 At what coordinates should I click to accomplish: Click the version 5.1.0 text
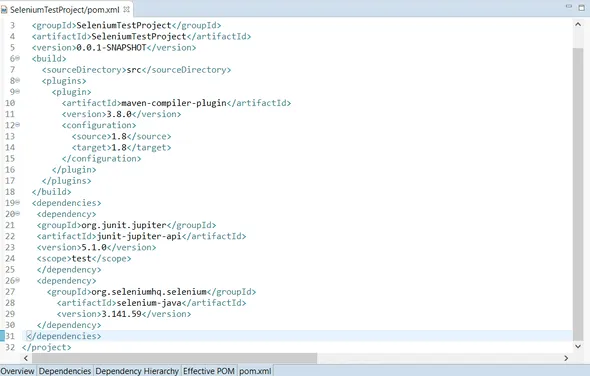(94, 247)
